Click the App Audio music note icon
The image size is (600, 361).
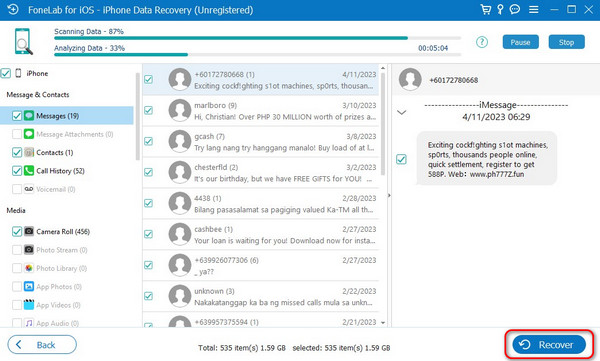[x=29, y=323]
